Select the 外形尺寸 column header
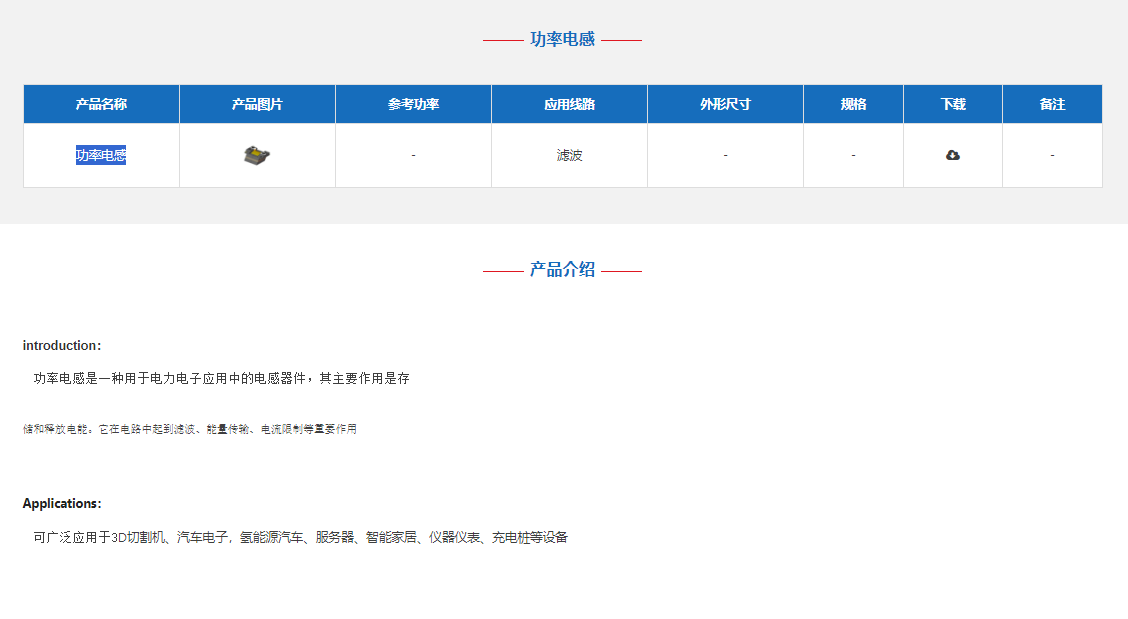This screenshot has width=1128, height=619. click(724, 103)
